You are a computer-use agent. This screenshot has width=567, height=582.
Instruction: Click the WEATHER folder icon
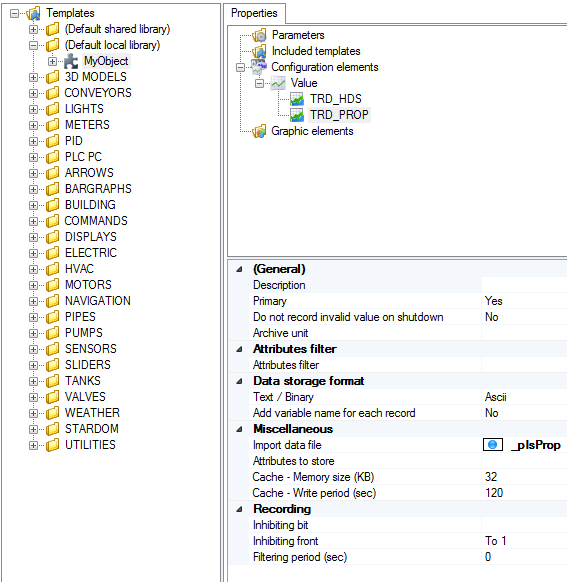[52, 413]
